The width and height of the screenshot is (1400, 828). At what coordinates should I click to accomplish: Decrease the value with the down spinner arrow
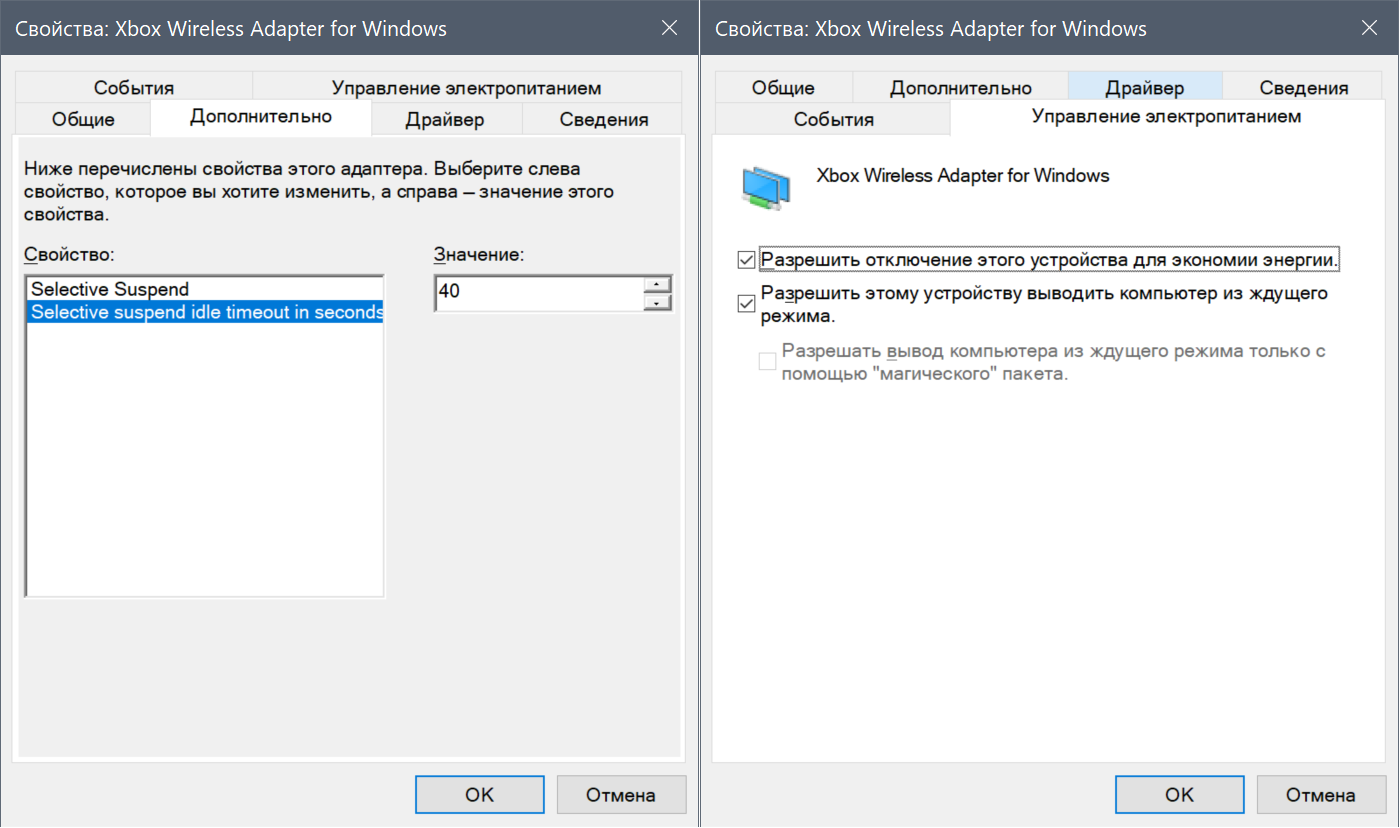pos(657,302)
